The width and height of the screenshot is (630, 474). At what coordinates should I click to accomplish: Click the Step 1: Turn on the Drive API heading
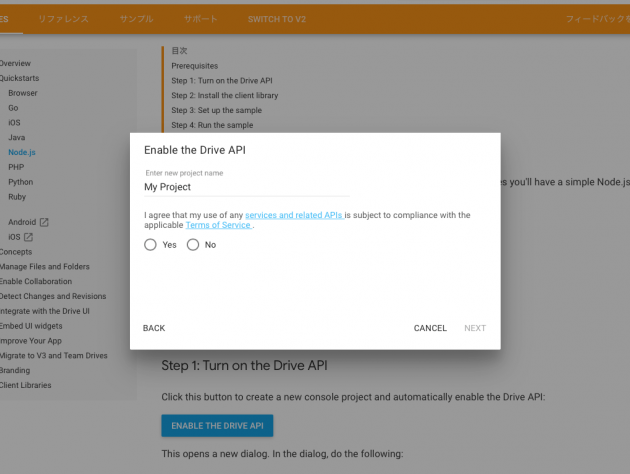point(244,366)
